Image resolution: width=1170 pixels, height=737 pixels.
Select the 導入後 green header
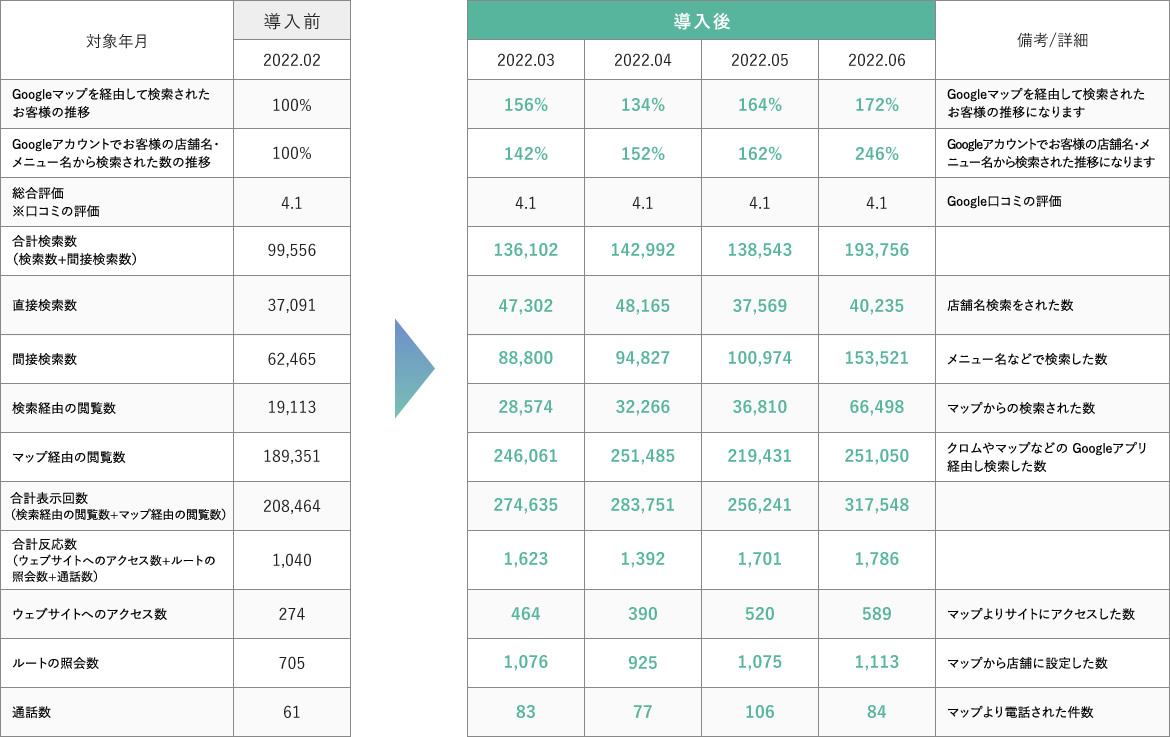(x=701, y=21)
